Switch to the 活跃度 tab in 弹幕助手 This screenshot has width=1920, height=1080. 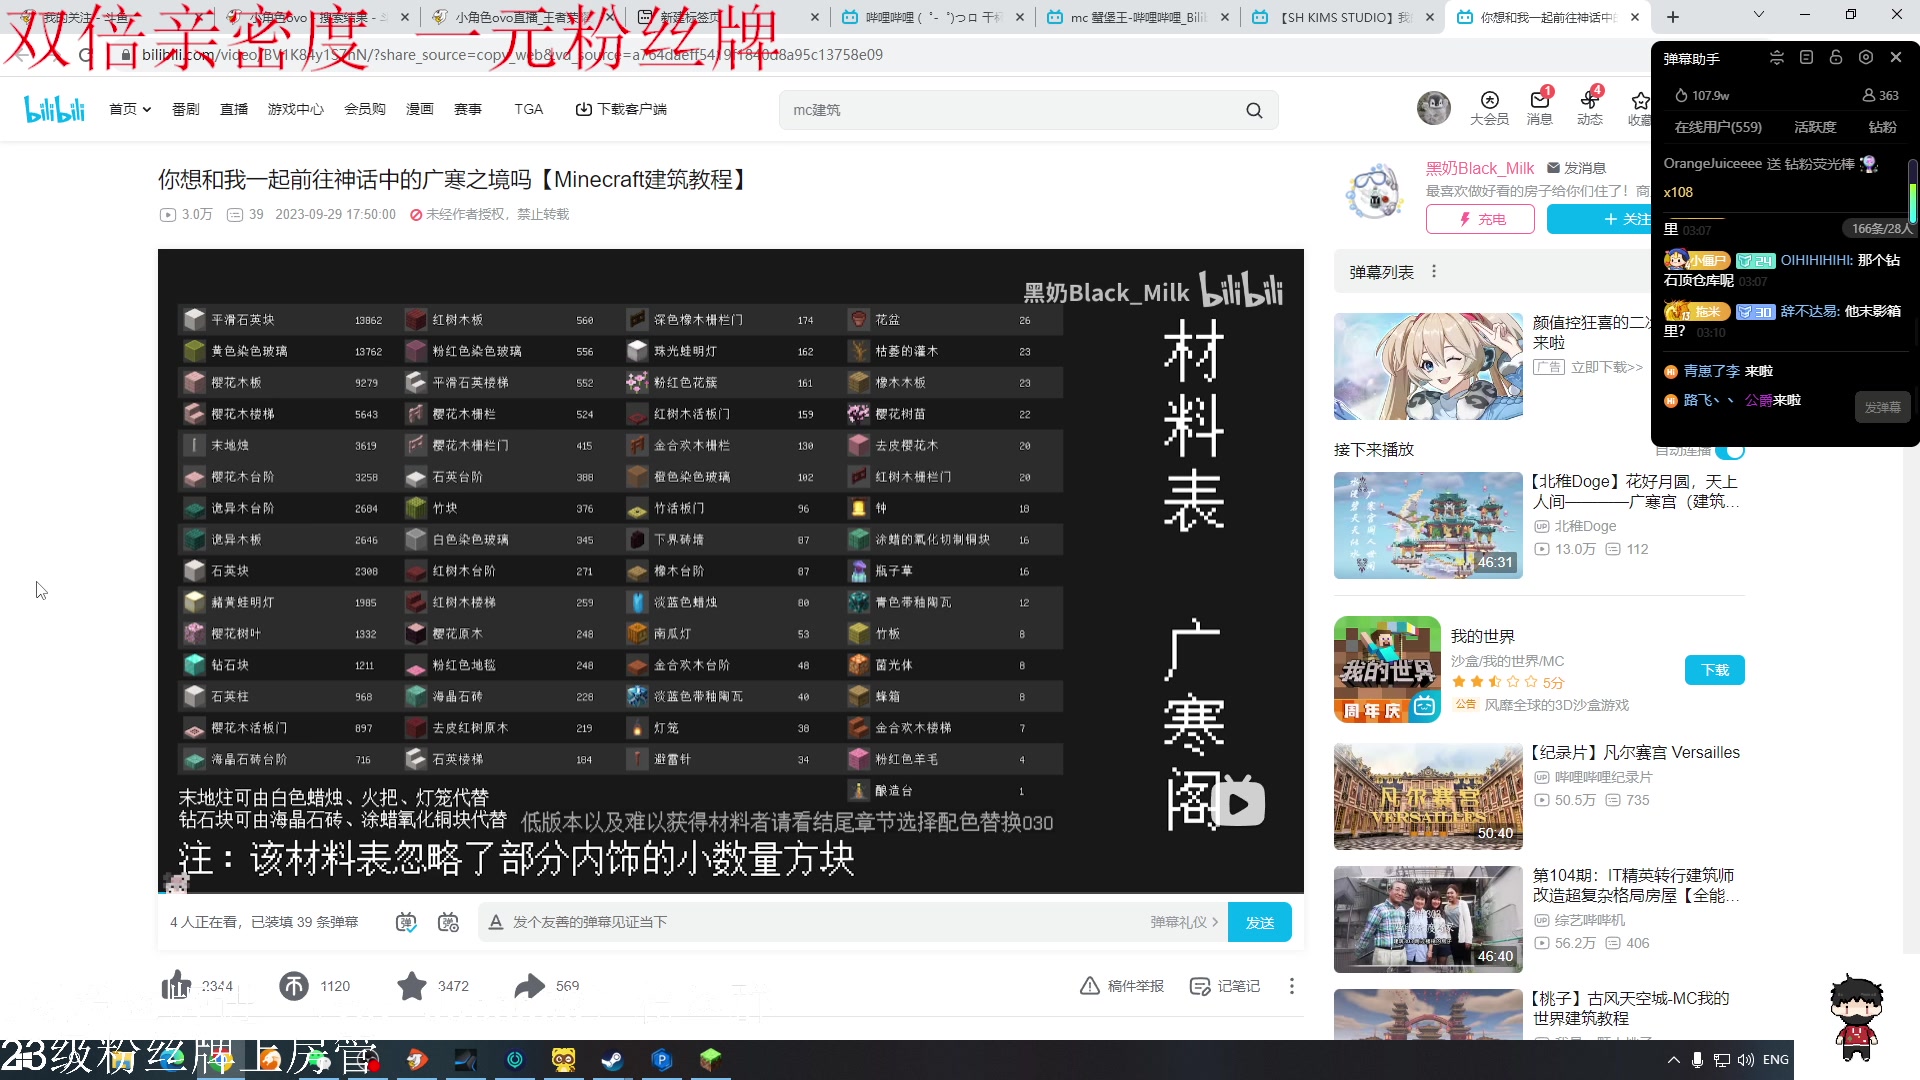(x=1814, y=127)
